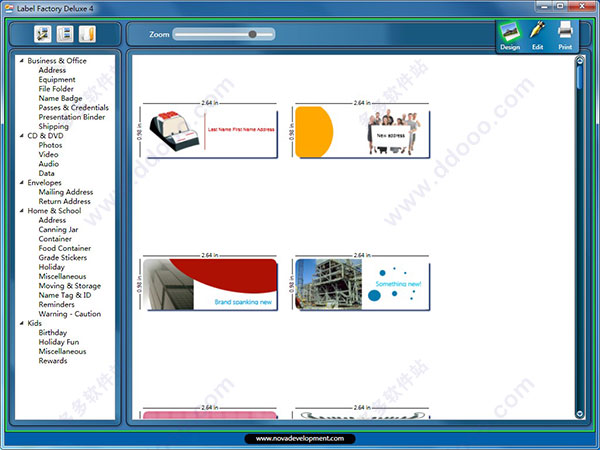Image resolution: width=600 pixels, height=450 pixels.
Task: Collapse the Kids category
Action: tap(22, 323)
